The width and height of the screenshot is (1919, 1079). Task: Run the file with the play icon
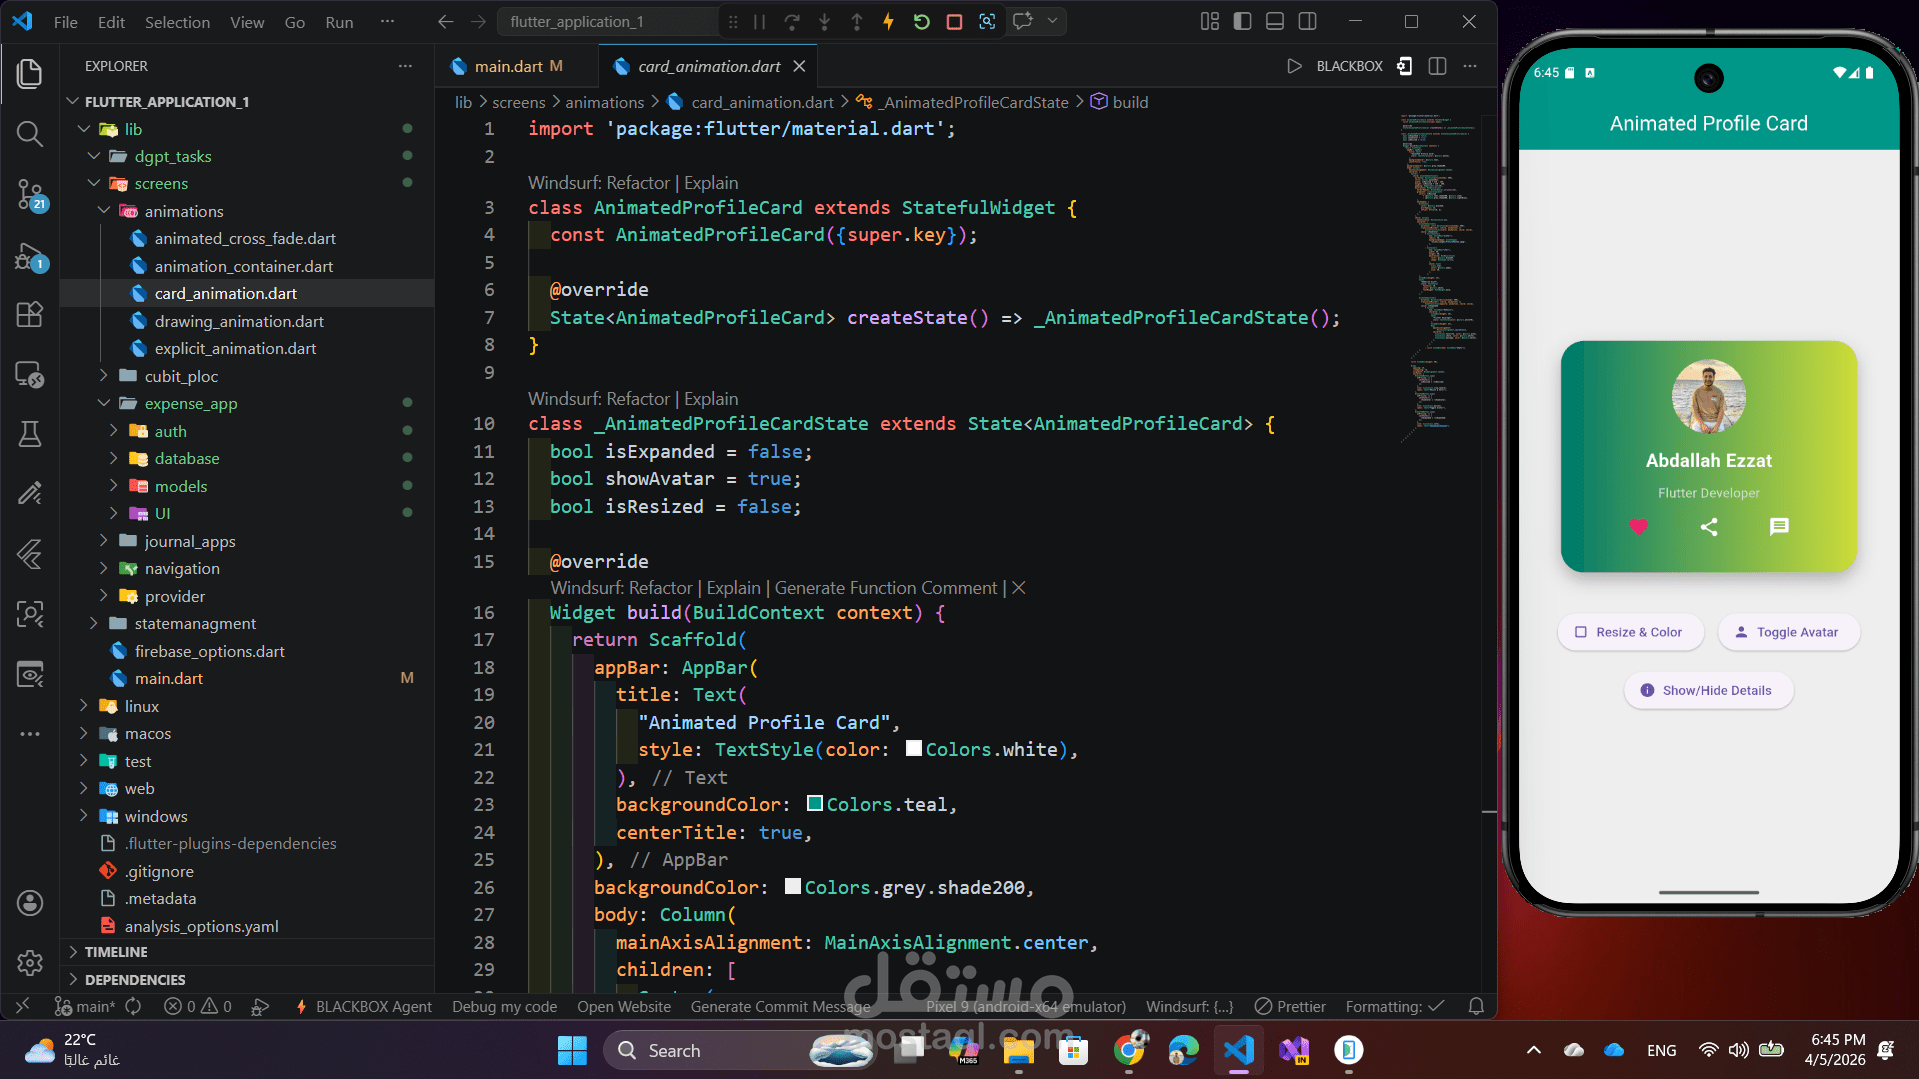tap(1294, 66)
